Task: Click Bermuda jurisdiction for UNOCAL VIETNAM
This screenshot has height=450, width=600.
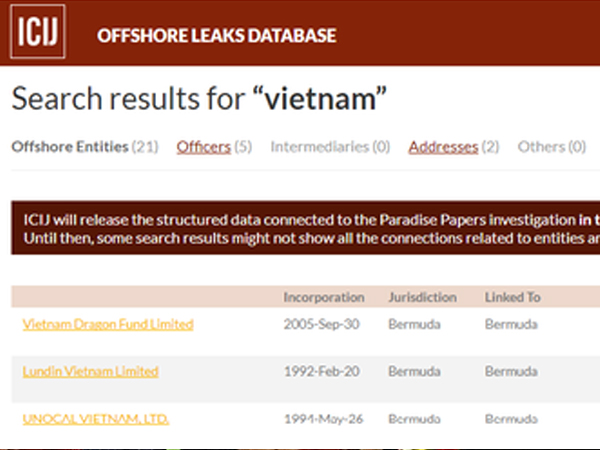Action: point(414,419)
